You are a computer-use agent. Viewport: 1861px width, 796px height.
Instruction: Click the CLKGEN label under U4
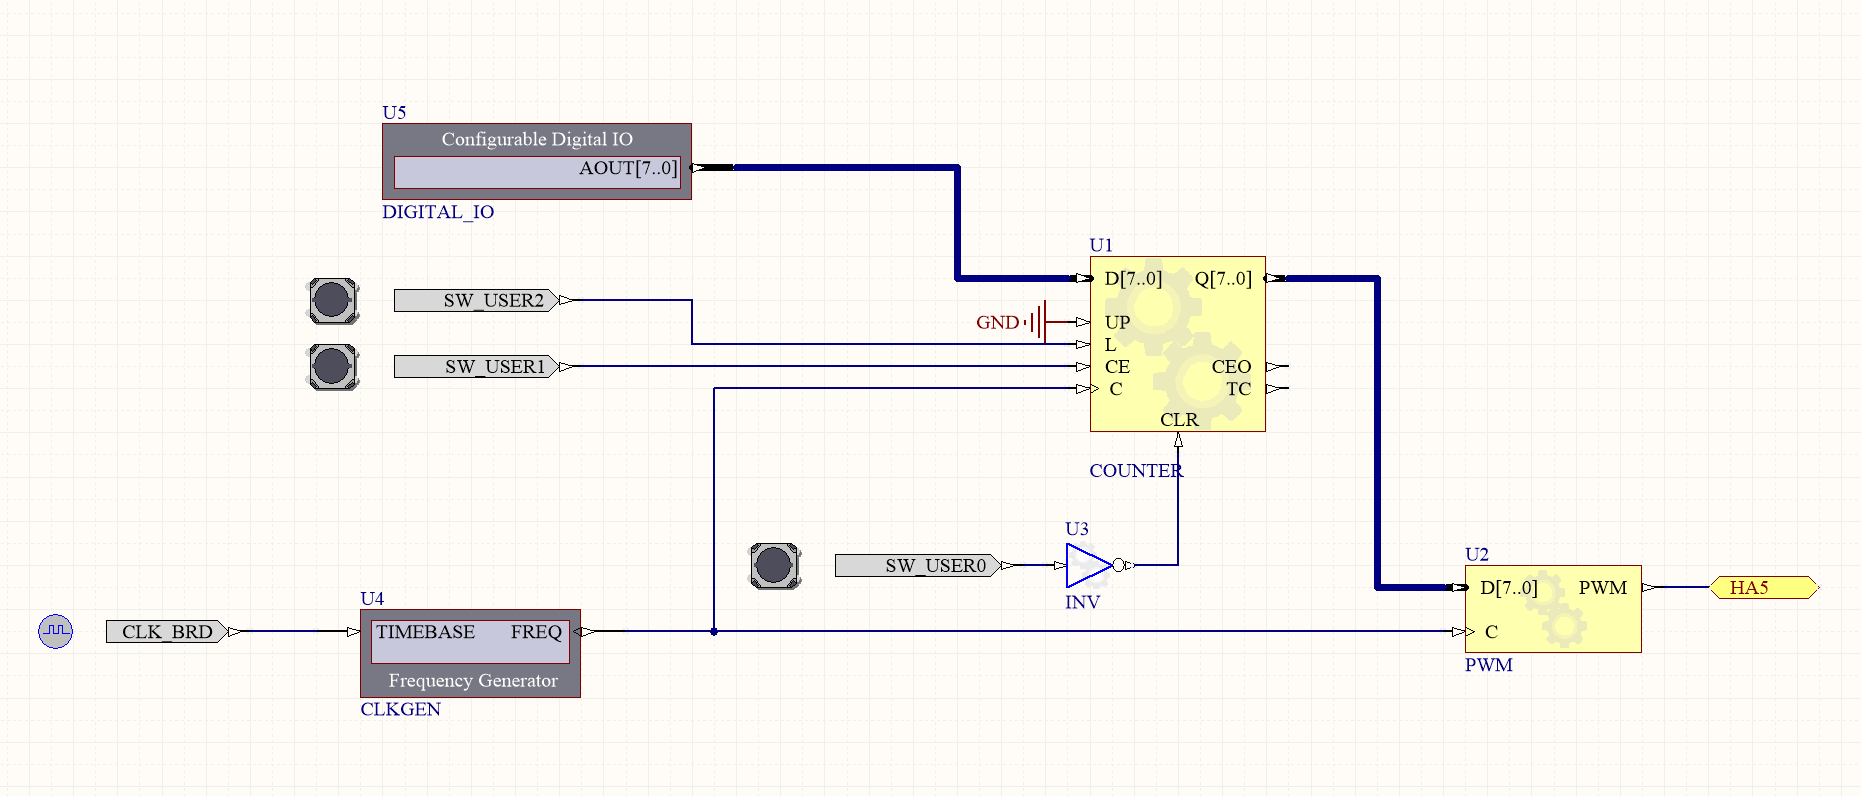400,709
